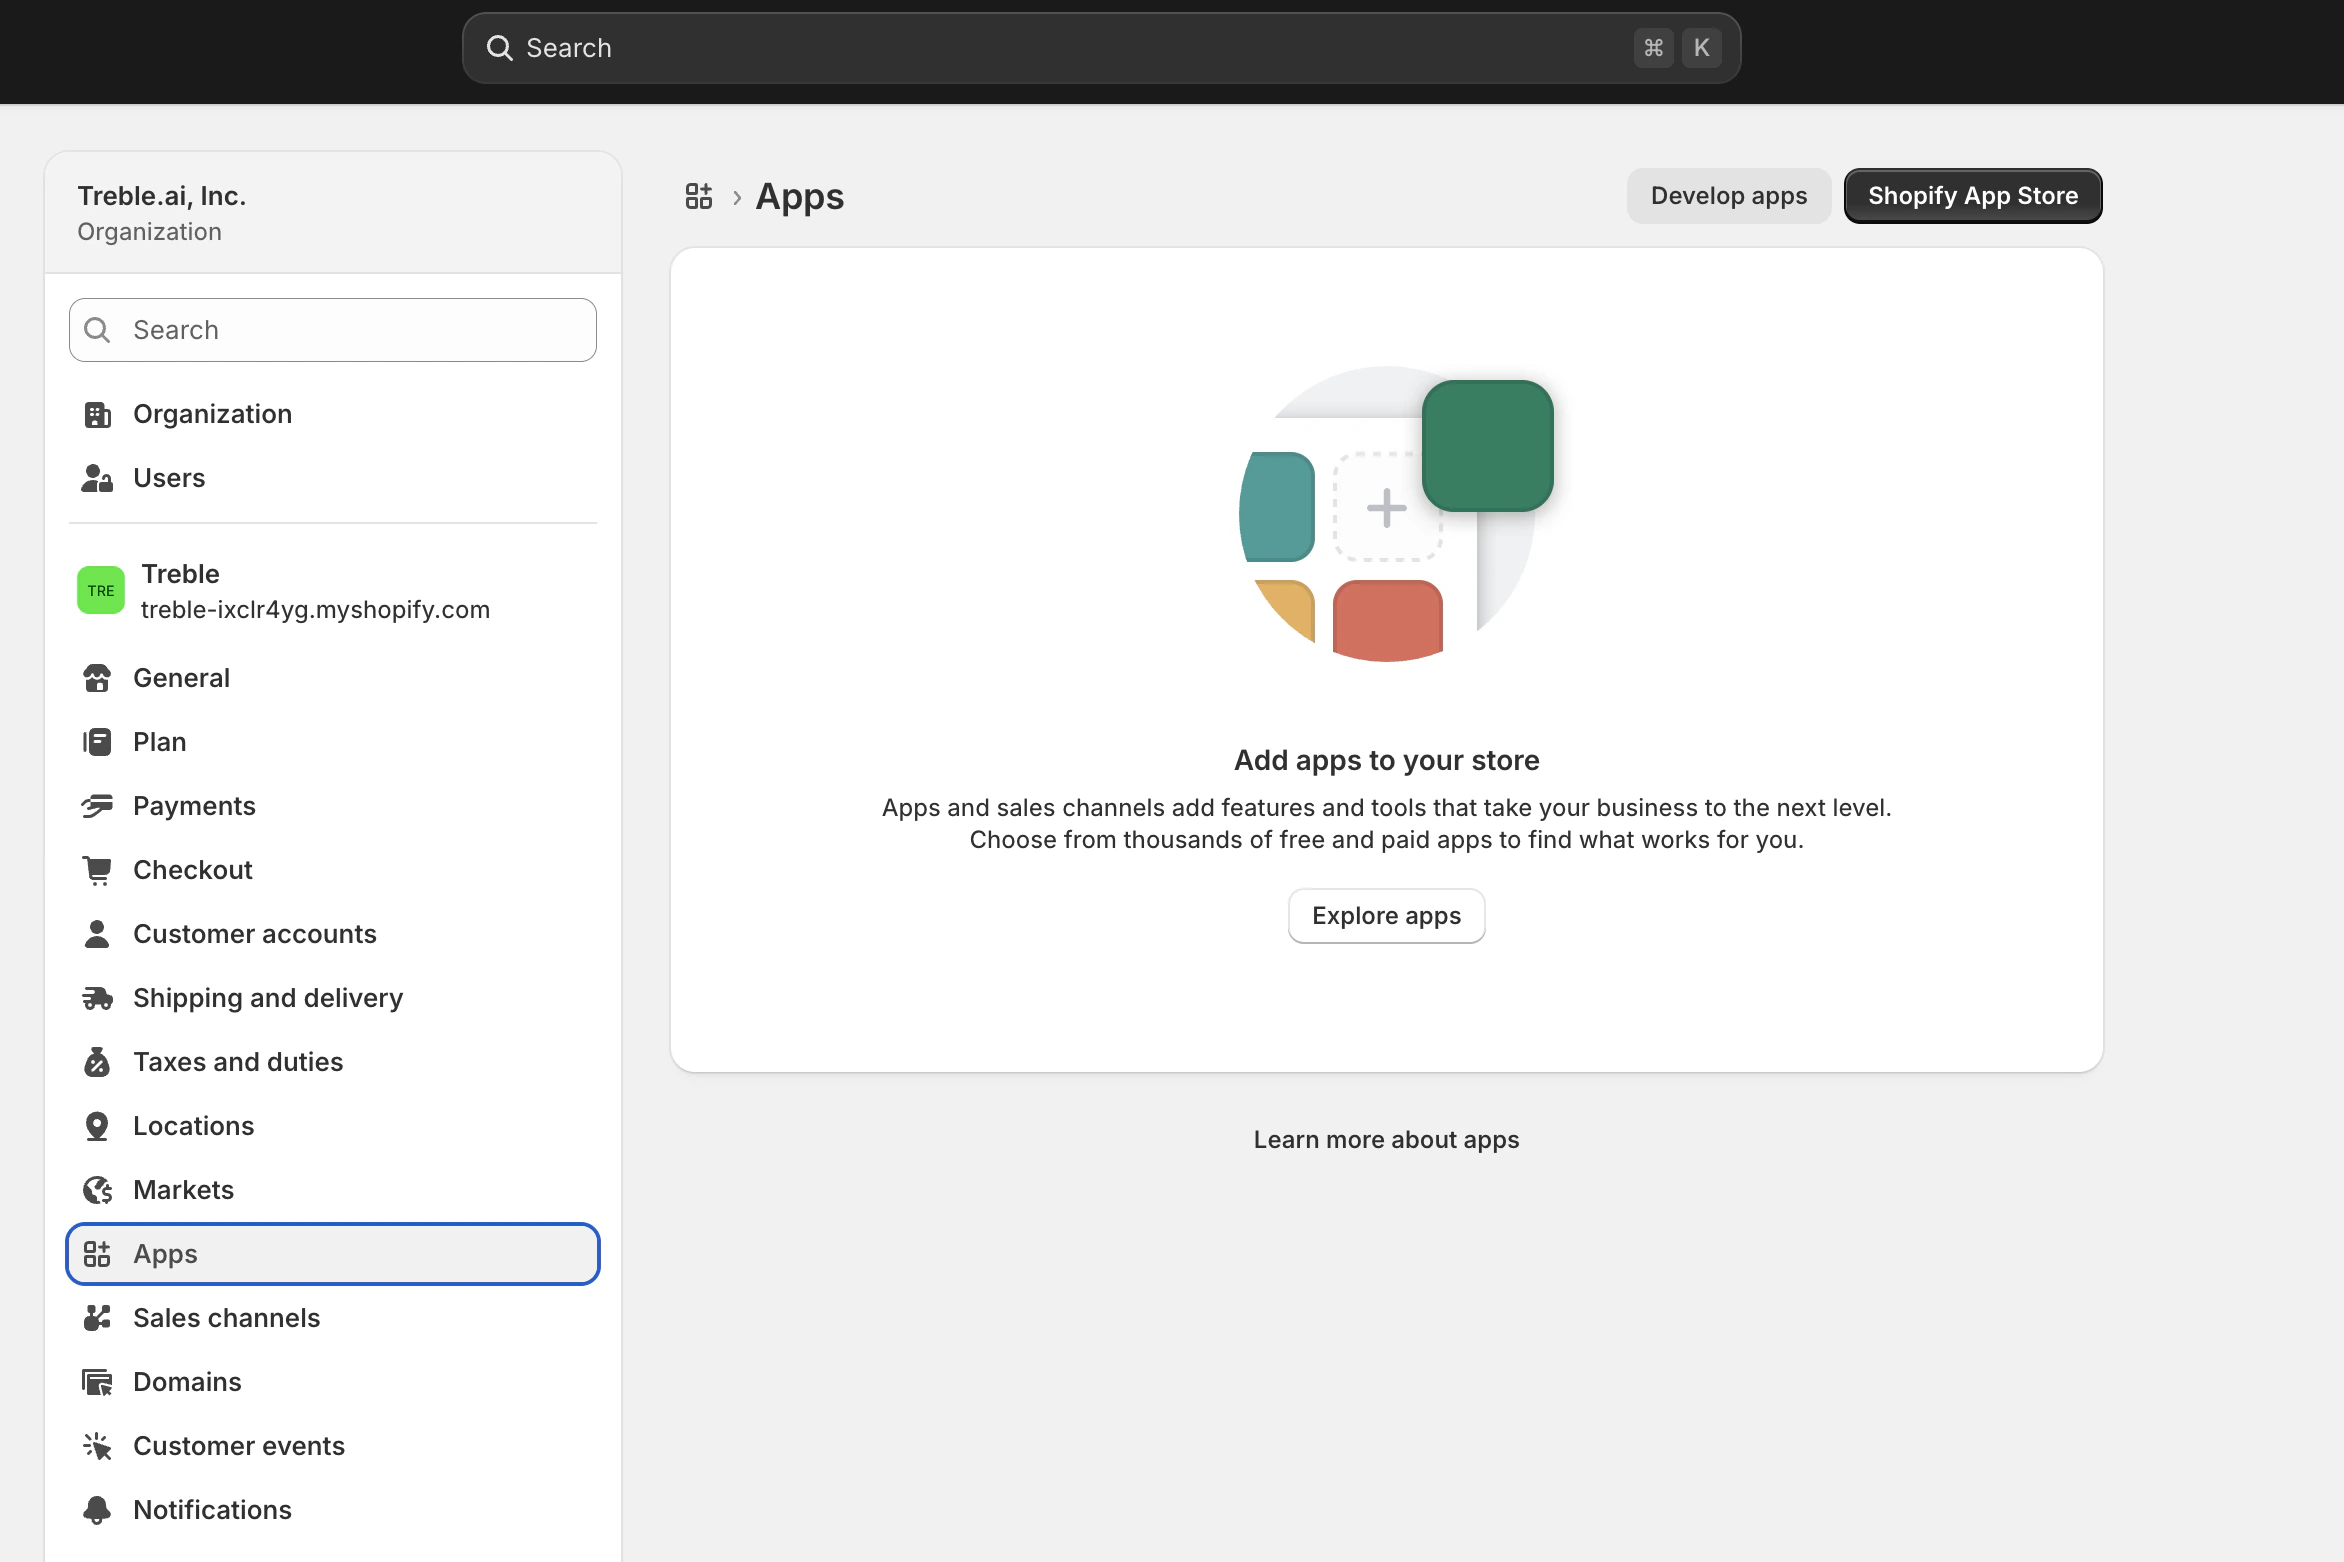2344x1562 pixels.
Task: Click the magnifier icon in the top search bar
Action: (499, 48)
